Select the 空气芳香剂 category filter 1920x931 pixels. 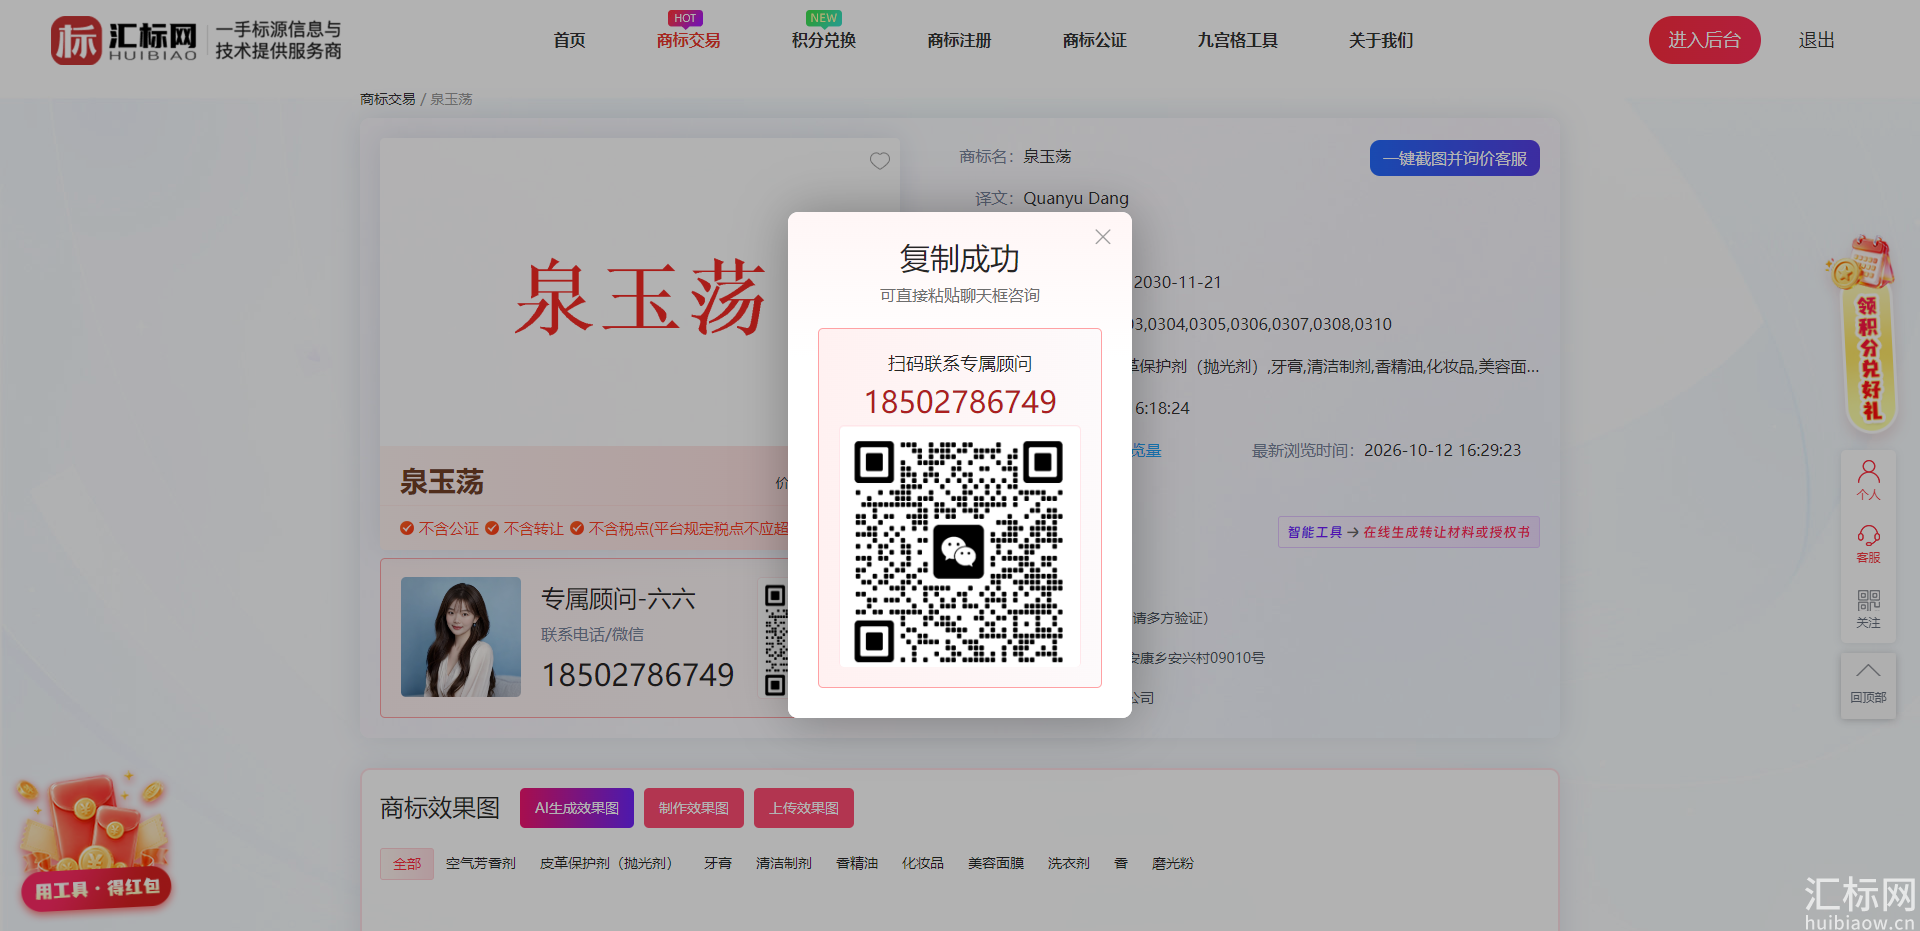[481, 863]
